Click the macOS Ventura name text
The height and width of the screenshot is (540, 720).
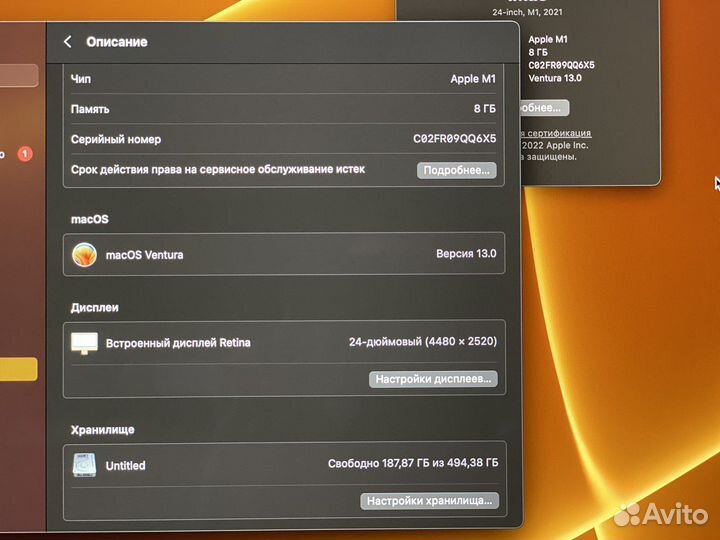(144, 255)
